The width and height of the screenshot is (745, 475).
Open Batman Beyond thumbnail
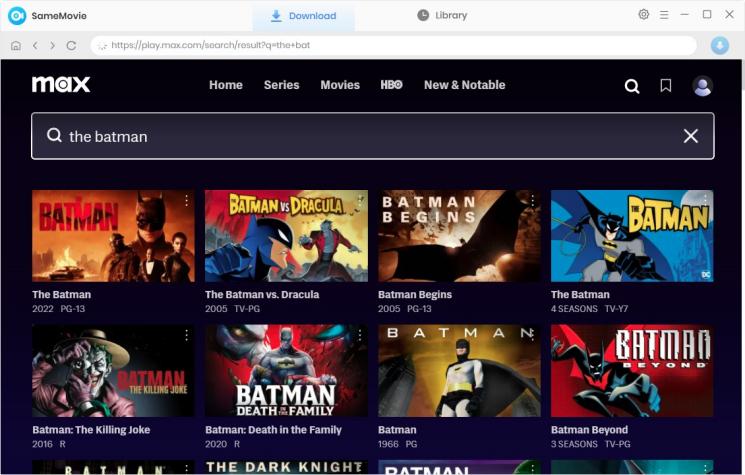pos(632,370)
